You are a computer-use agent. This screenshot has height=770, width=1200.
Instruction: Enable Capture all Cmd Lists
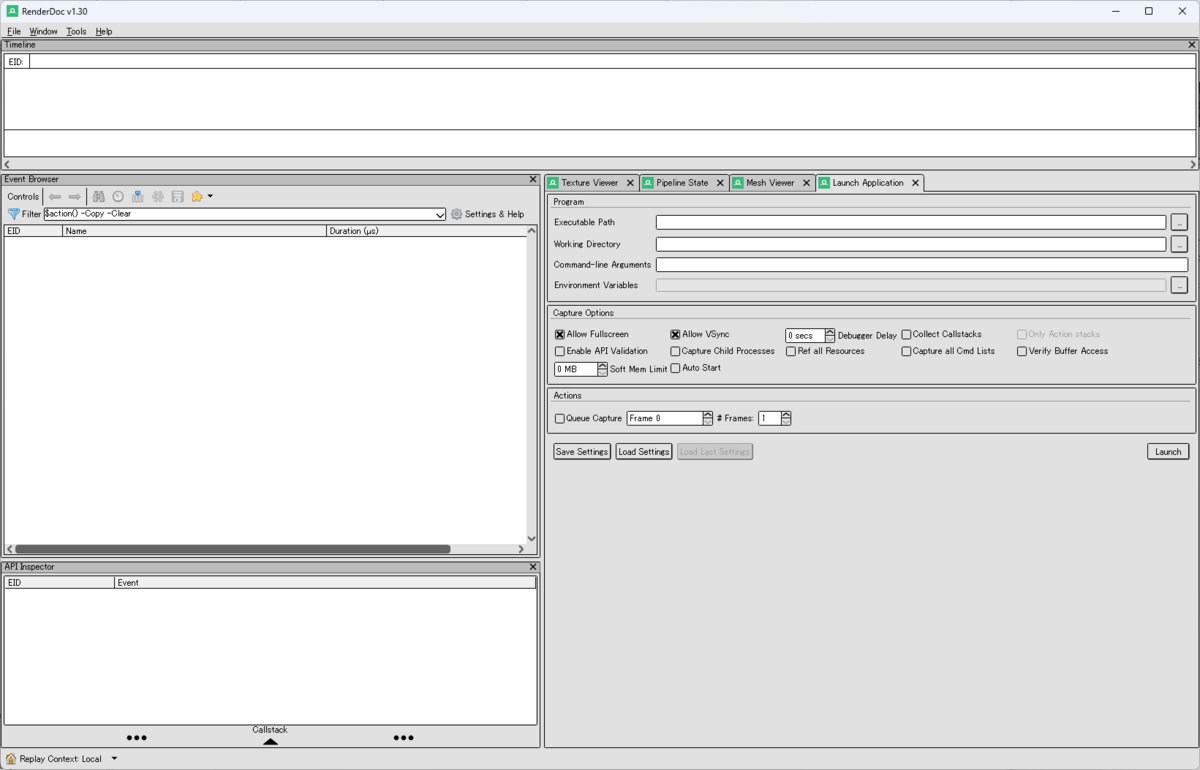pos(906,352)
